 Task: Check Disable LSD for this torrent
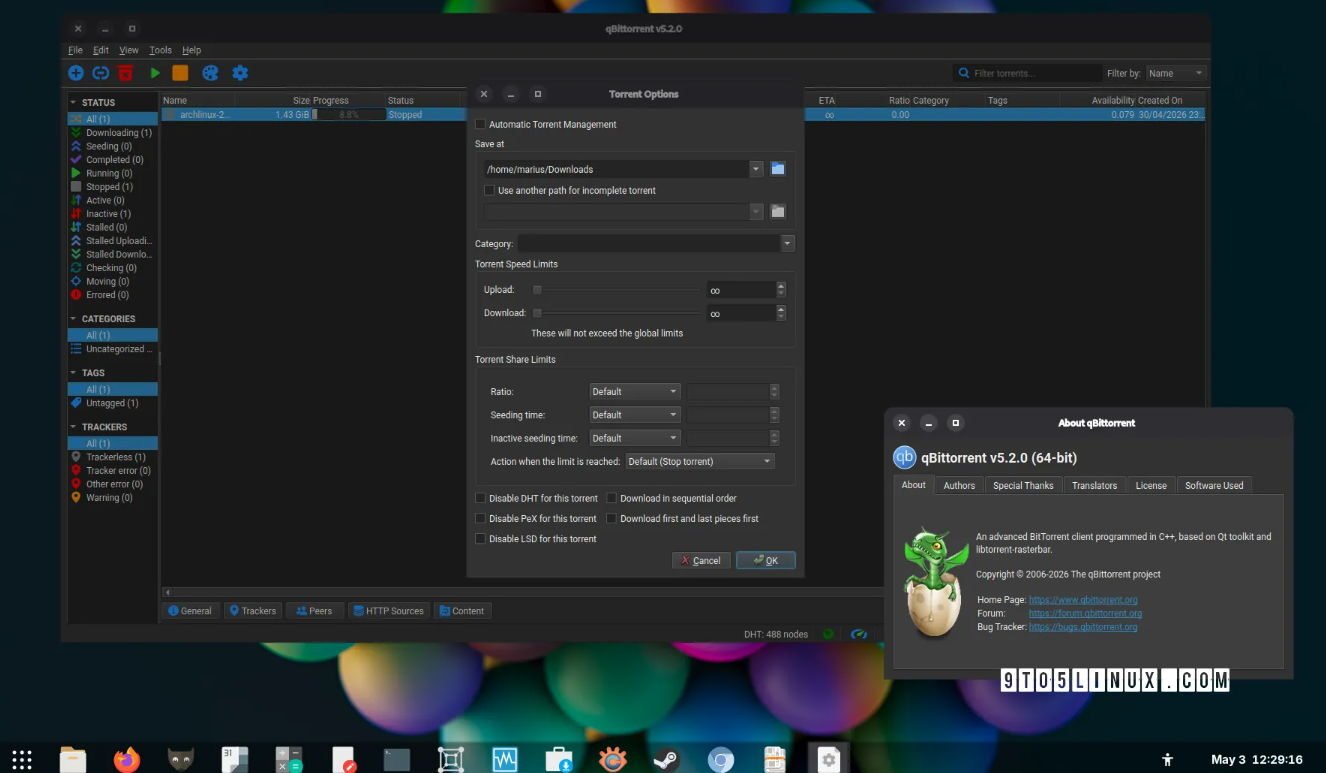[480, 539]
